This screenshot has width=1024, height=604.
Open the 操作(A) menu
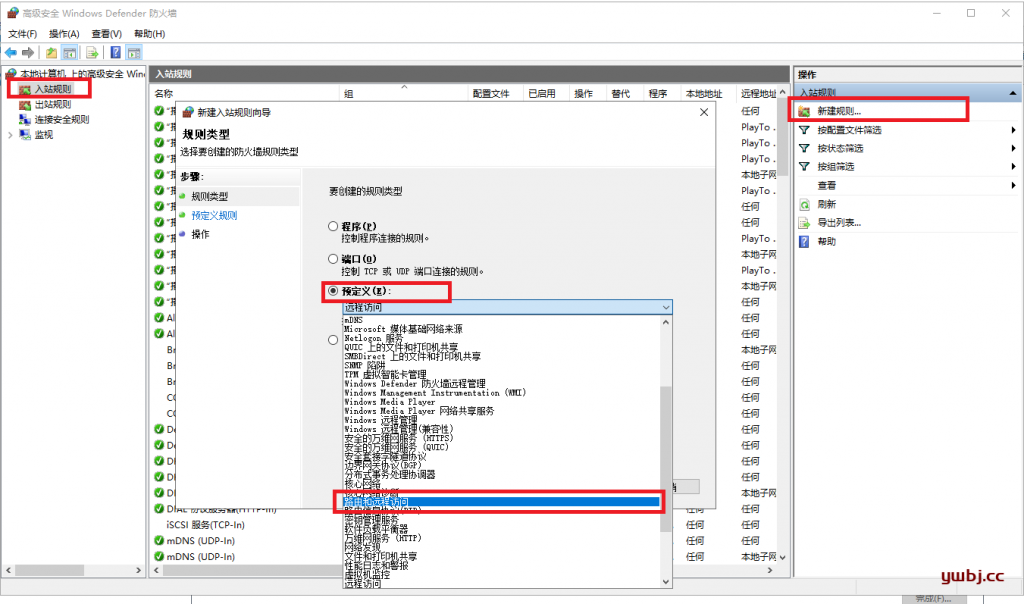point(64,34)
